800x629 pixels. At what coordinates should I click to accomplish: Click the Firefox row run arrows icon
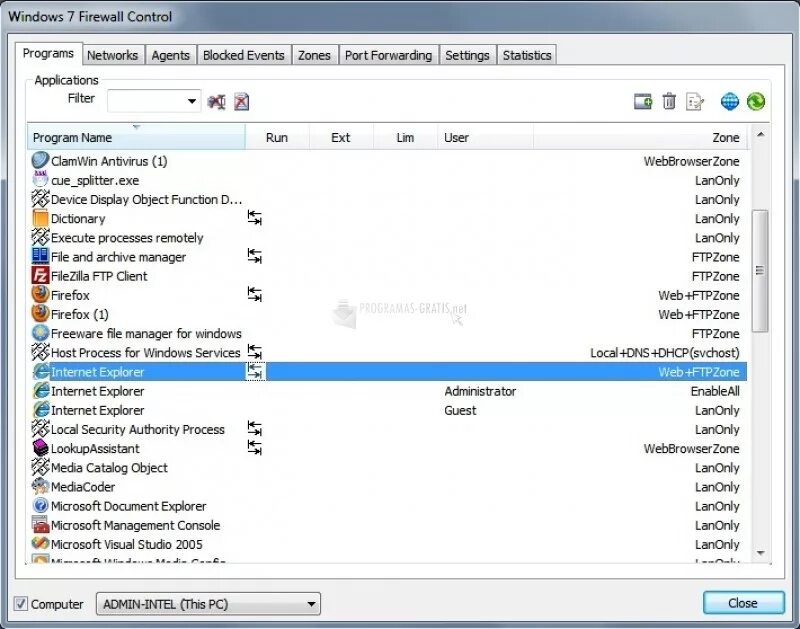pyautogui.click(x=255, y=294)
